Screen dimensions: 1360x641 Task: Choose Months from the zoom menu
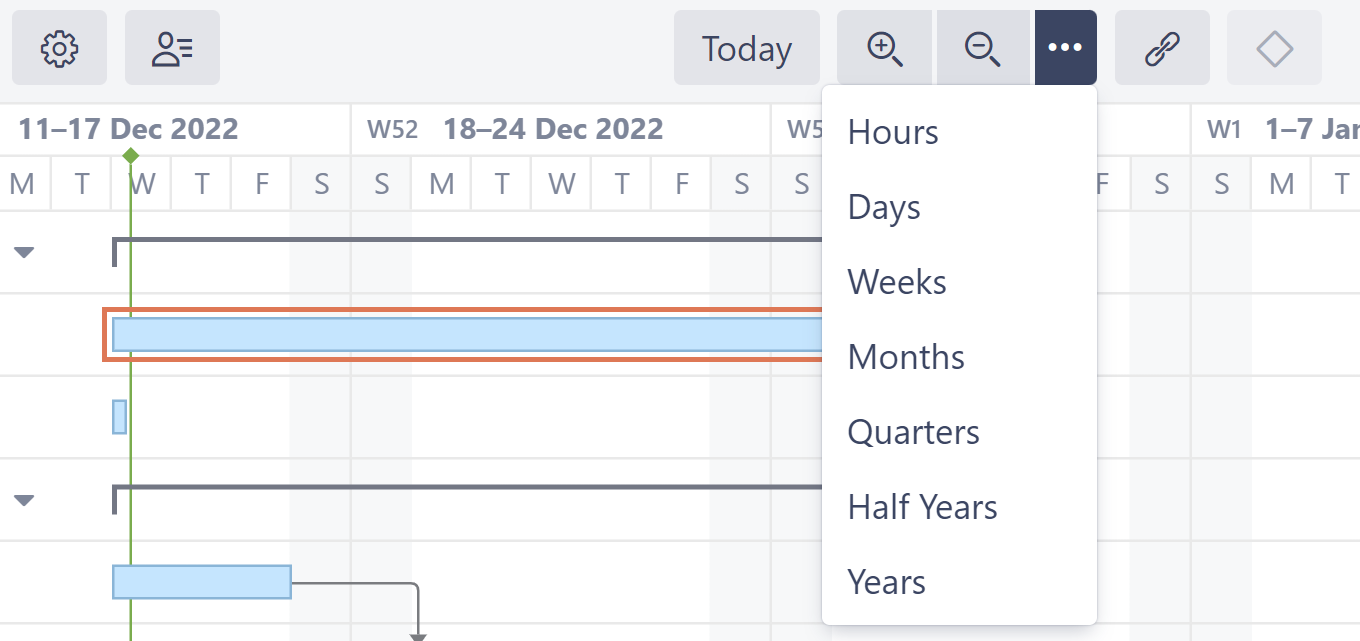[x=906, y=357]
